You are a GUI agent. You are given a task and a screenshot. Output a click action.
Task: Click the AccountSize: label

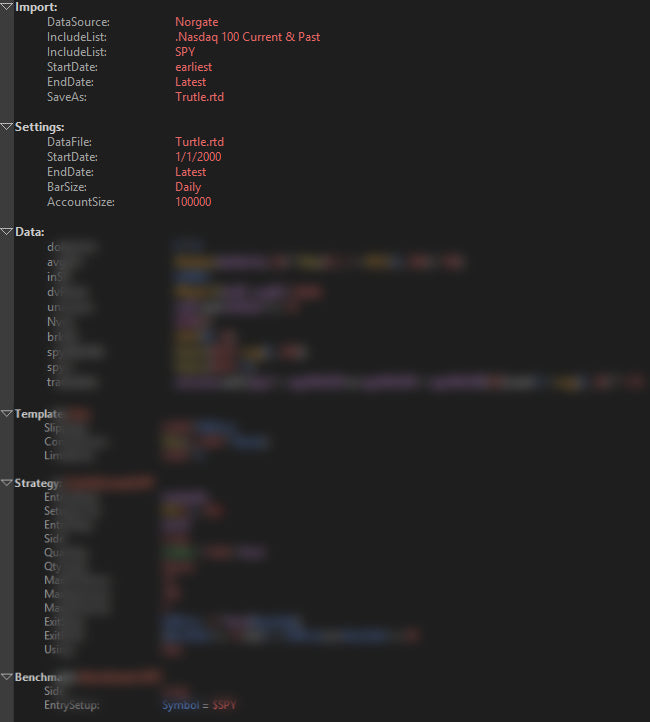[81, 202]
